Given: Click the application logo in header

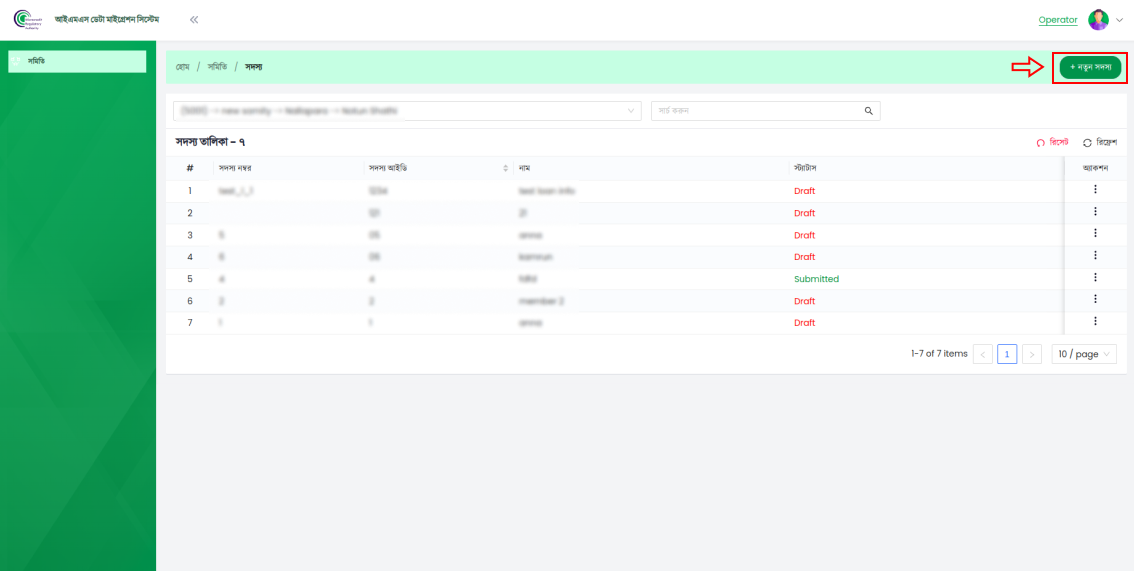Looking at the screenshot, I should tap(27, 20).
